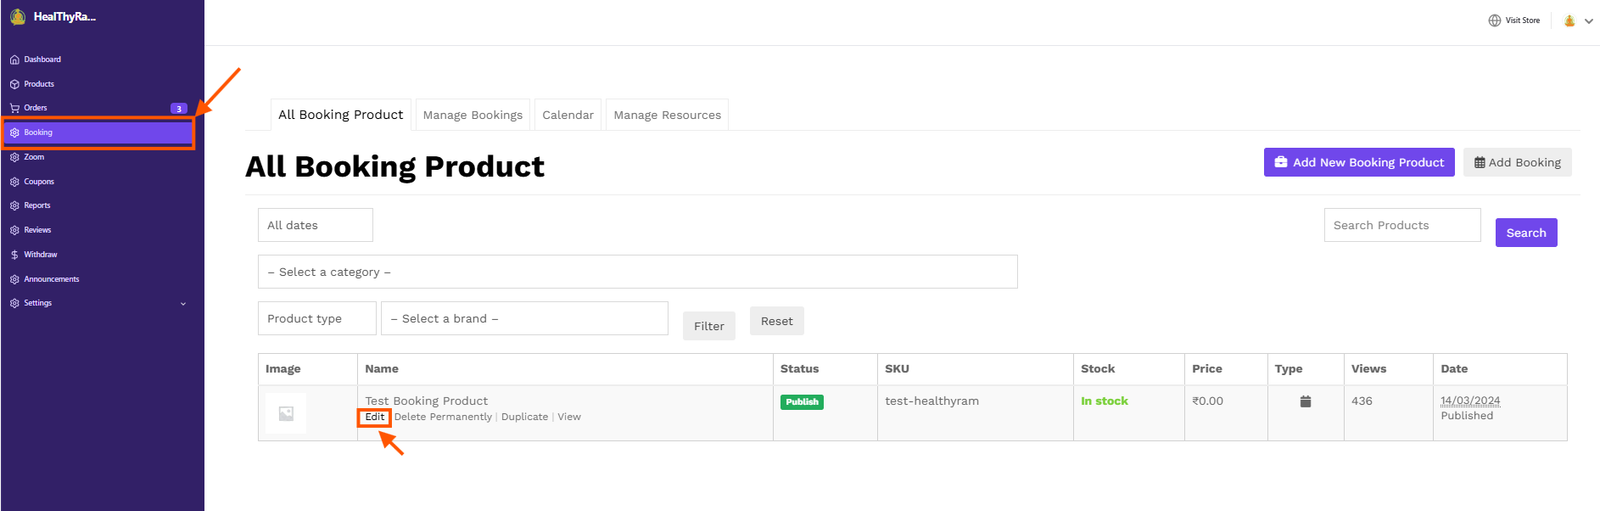Click the In stock text
Image resolution: width=1600 pixels, height=511 pixels.
coord(1104,401)
